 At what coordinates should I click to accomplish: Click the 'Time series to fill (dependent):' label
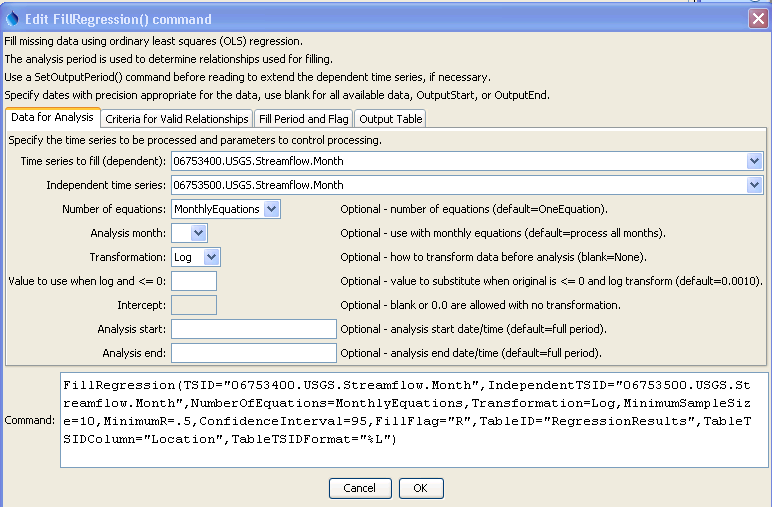(93, 161)
